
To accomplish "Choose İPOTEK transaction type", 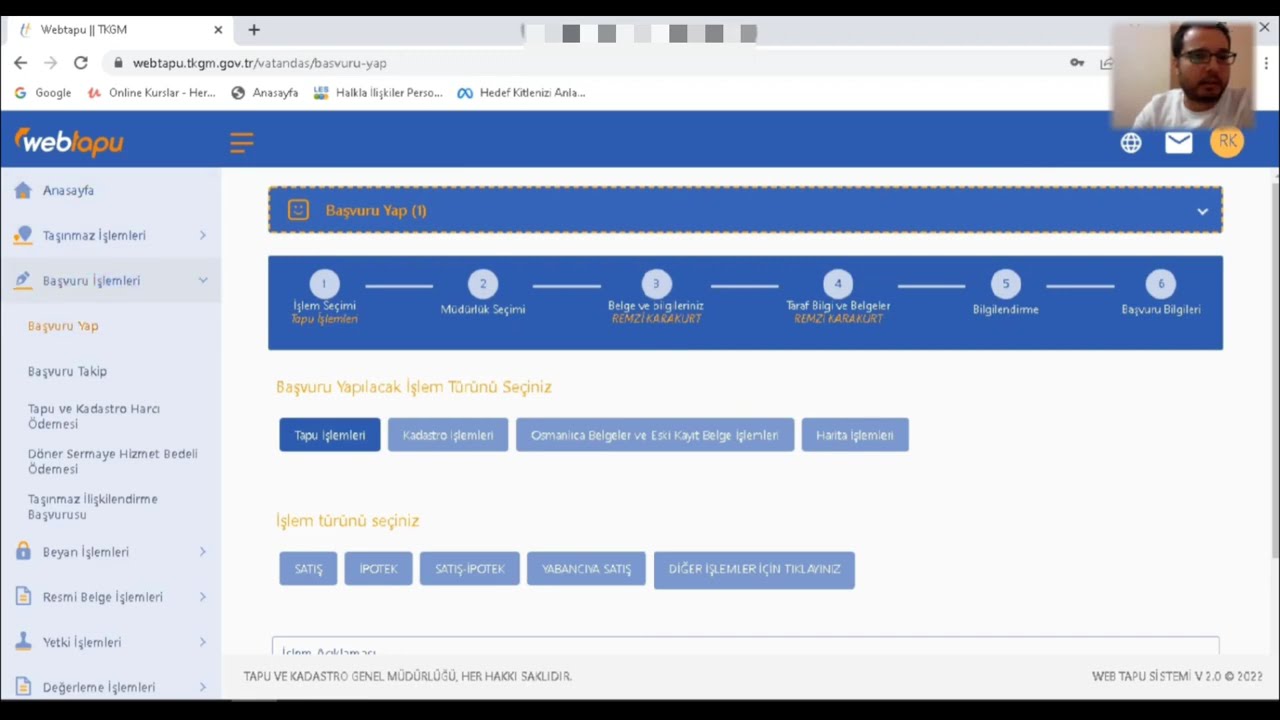I will pyautogui.click(x=378, y=569).
